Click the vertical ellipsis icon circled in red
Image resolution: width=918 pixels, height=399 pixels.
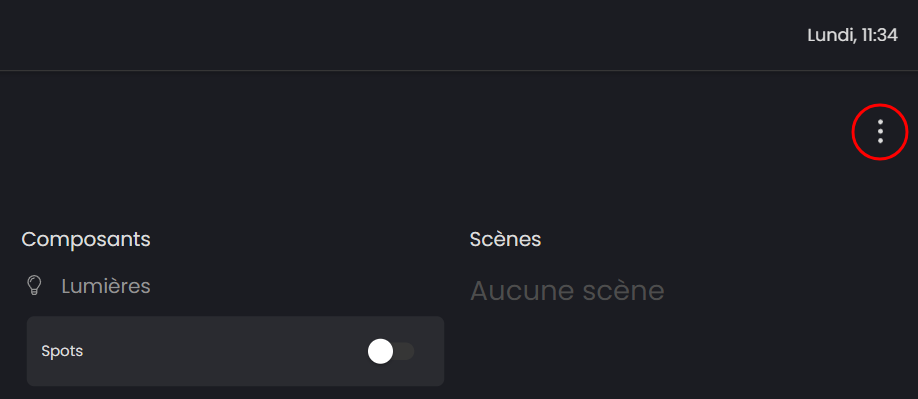point(880,132)
